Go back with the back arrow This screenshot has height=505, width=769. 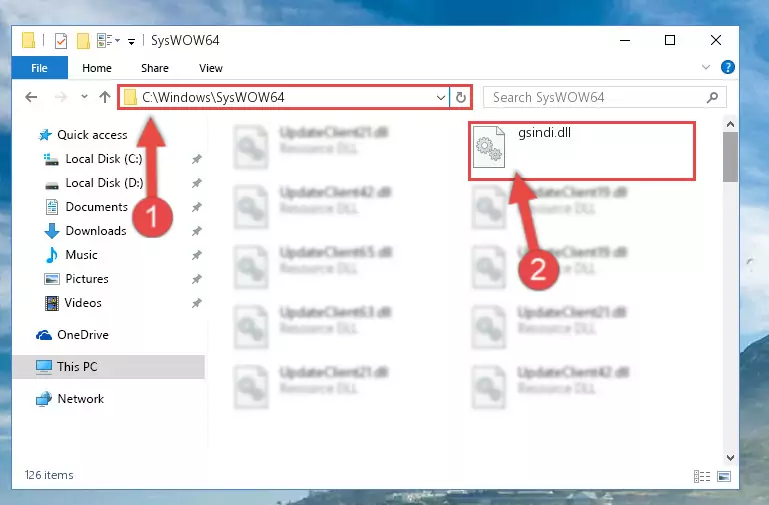31,97
